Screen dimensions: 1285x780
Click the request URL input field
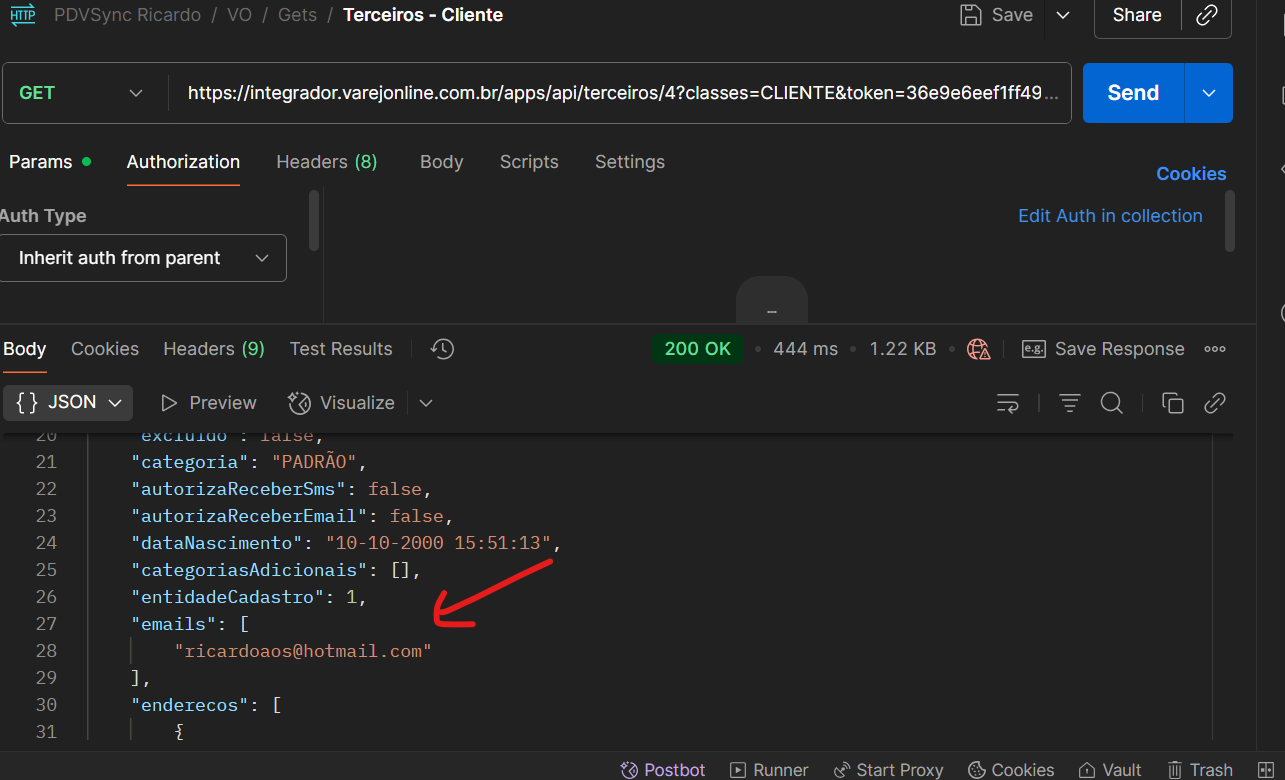tap(615, 93)
